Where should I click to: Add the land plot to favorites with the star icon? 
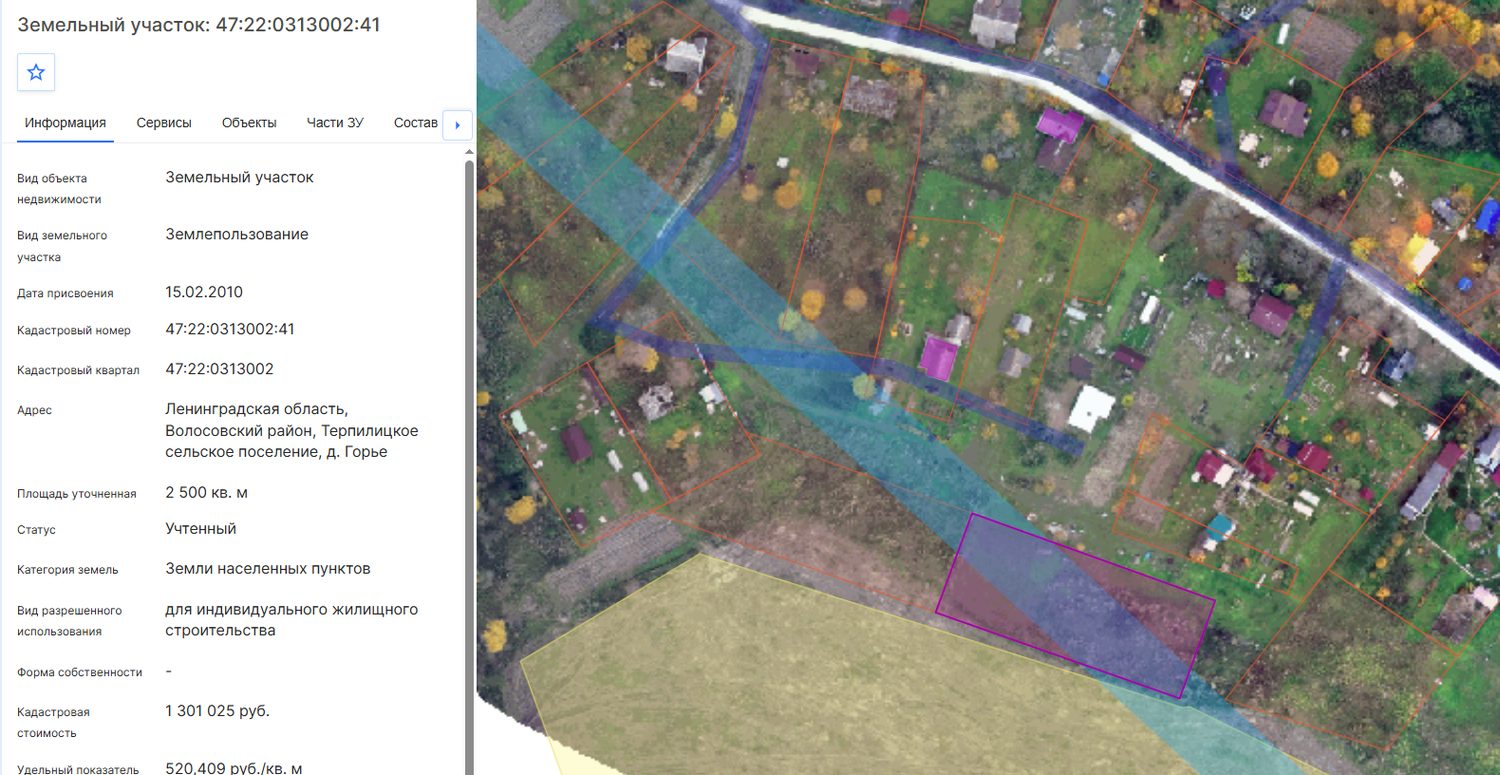36,72
